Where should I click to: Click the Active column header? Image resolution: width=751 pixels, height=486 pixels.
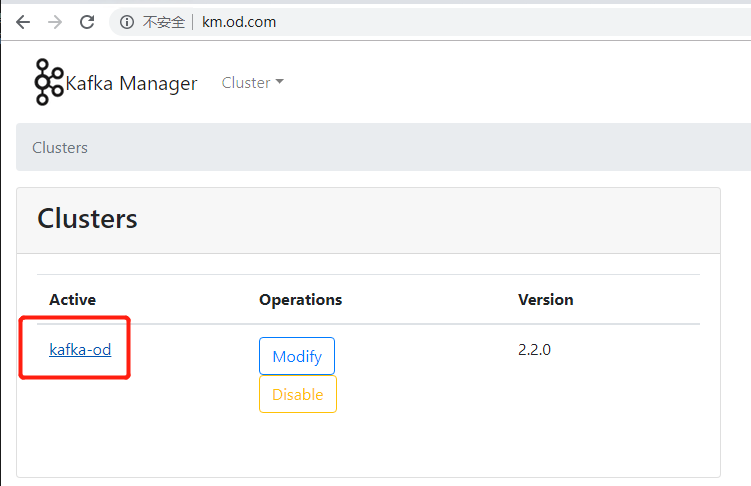[72, 300]
